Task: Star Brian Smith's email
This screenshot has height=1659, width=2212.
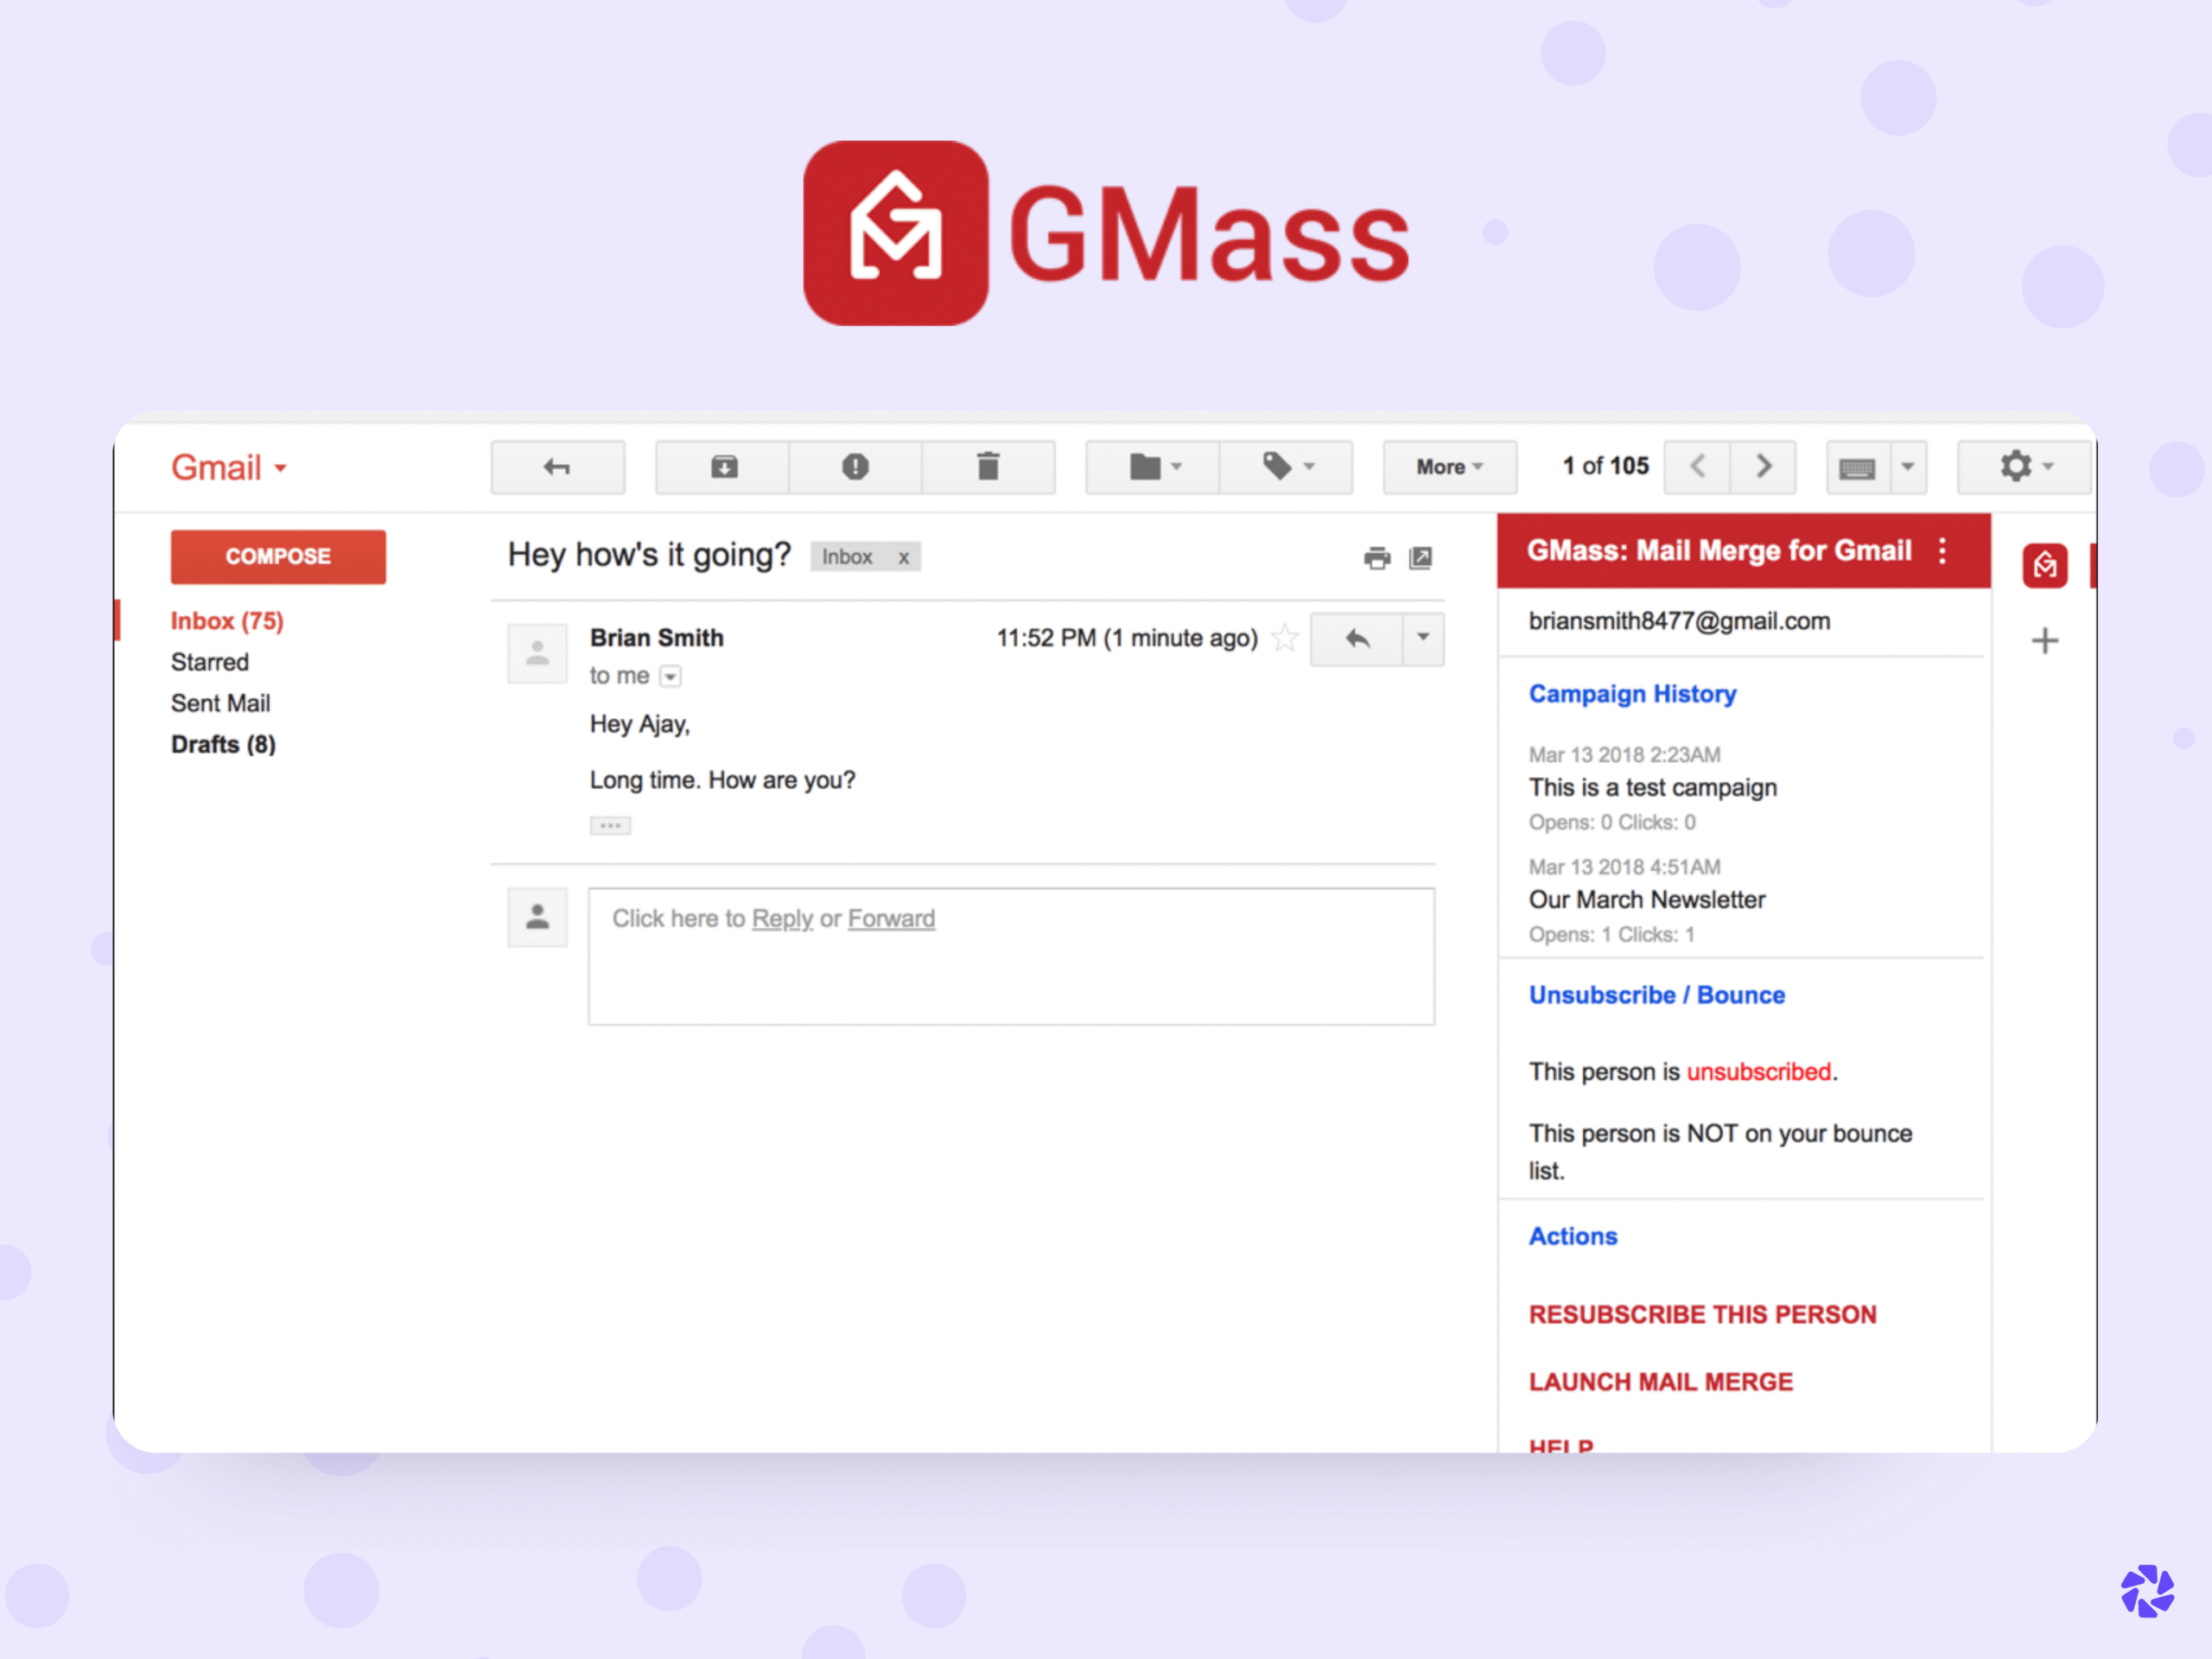Action: click(x=1285, y=637)
